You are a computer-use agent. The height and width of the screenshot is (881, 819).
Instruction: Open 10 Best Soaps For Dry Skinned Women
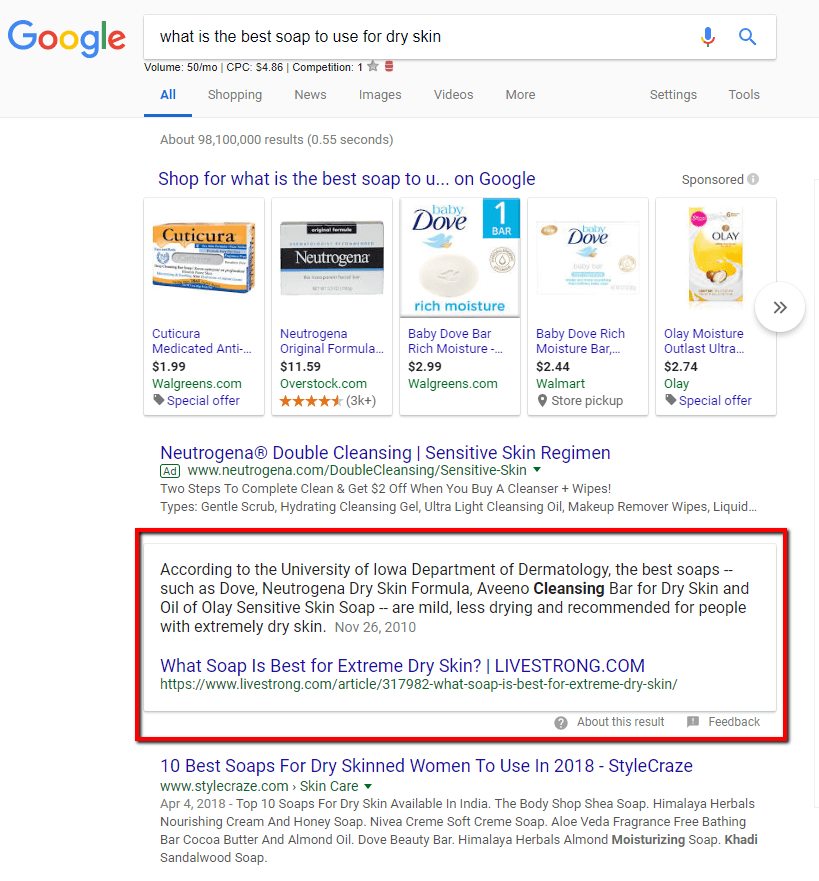pos(426,766)
